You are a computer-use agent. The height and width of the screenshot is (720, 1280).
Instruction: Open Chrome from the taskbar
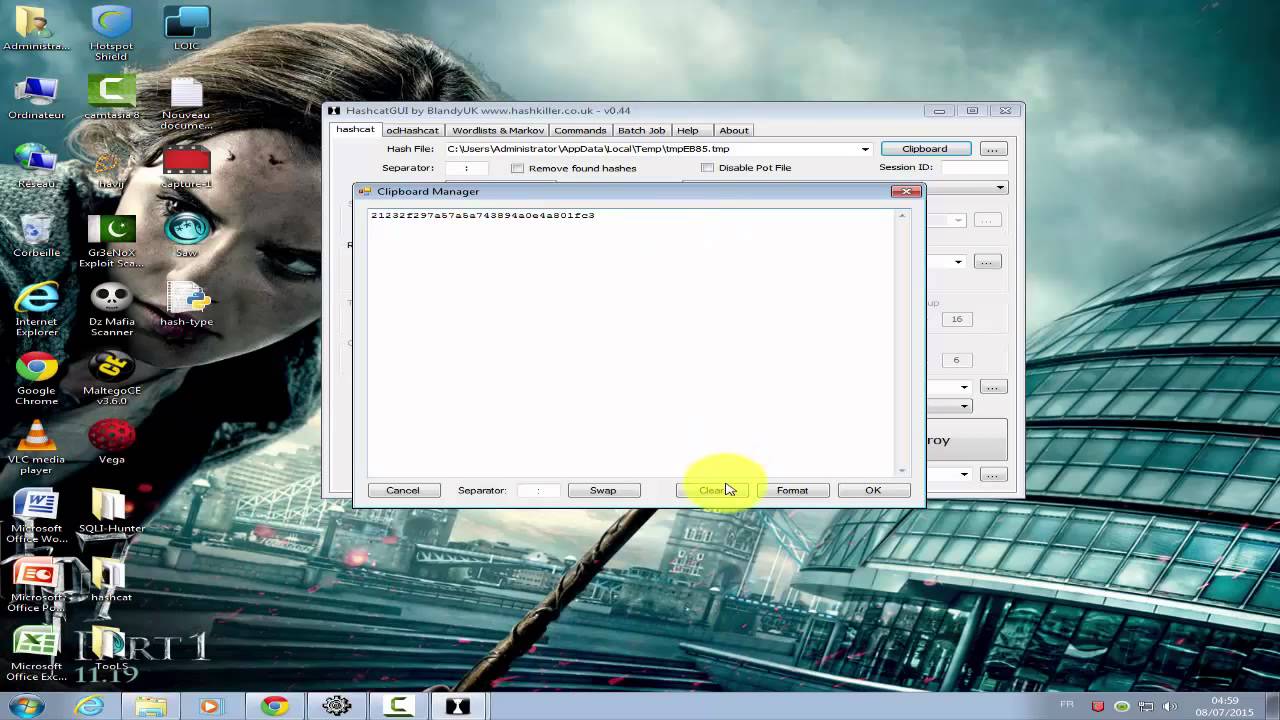(x=274, y=705)
